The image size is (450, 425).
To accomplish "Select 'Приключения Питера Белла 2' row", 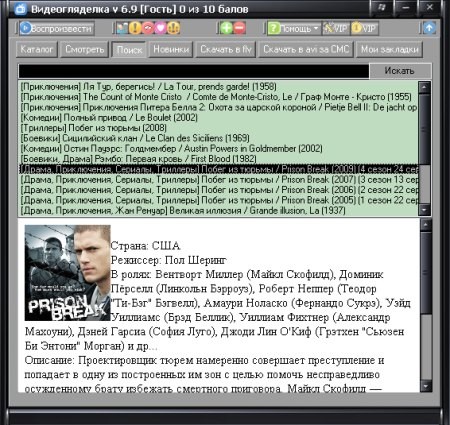I will pos(218,107).
